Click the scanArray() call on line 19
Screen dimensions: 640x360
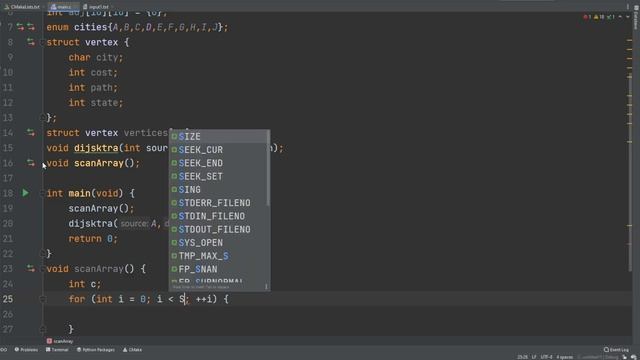pos(101,208)
